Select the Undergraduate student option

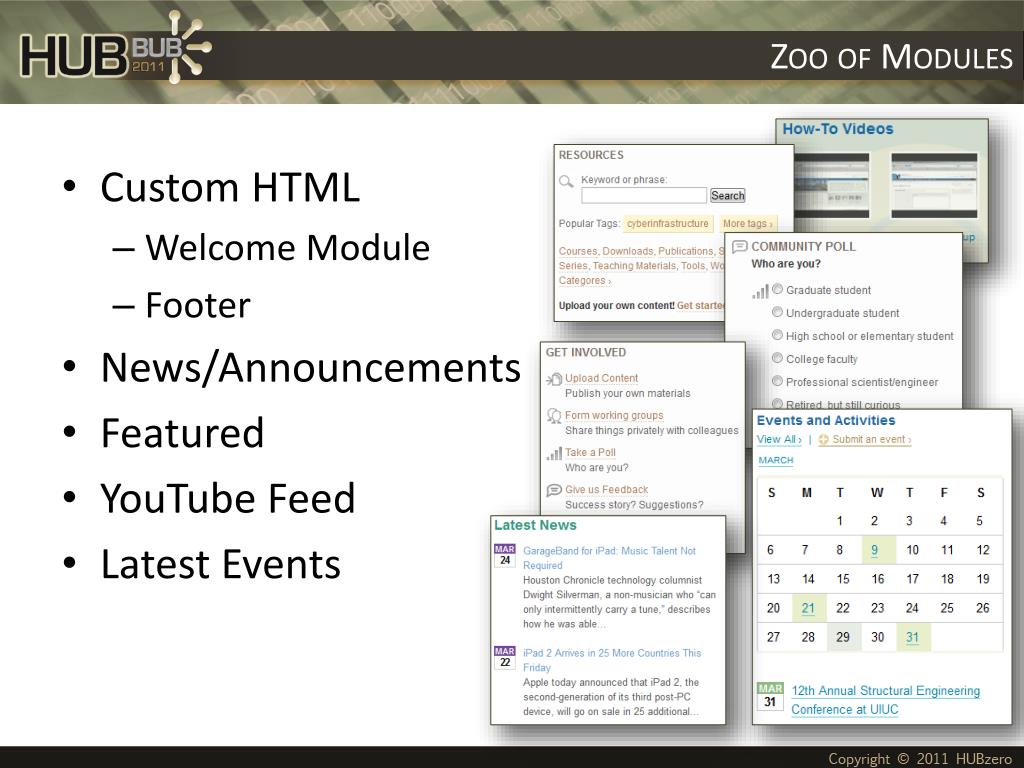(x=777, y=312)
